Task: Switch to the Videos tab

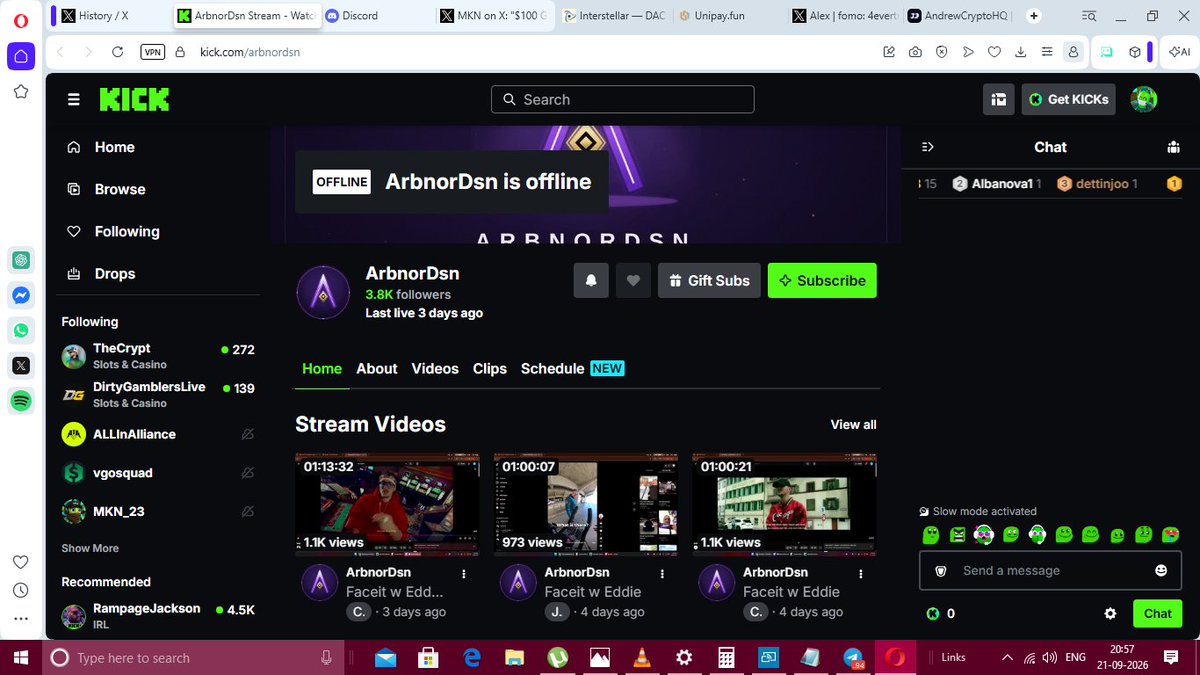Action: point(435,368)
